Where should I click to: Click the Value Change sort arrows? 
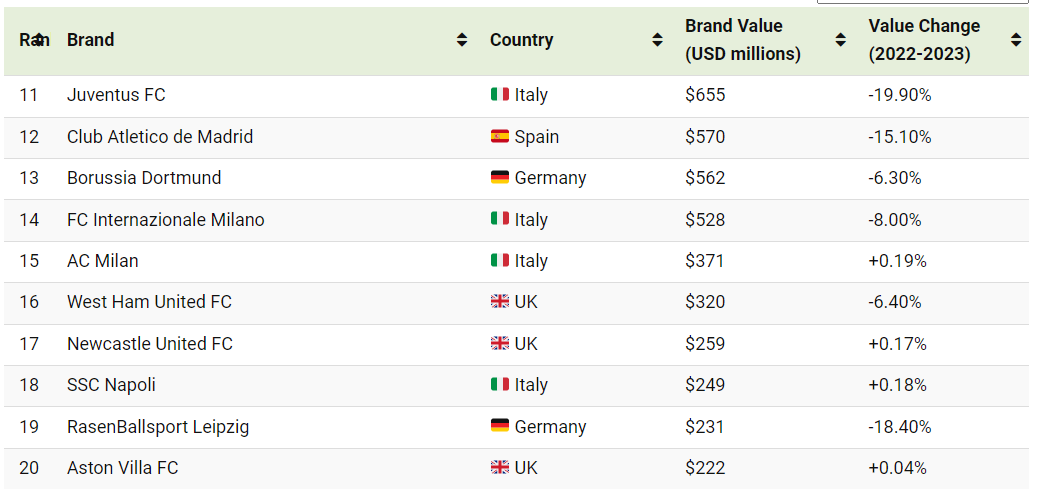1016,39
